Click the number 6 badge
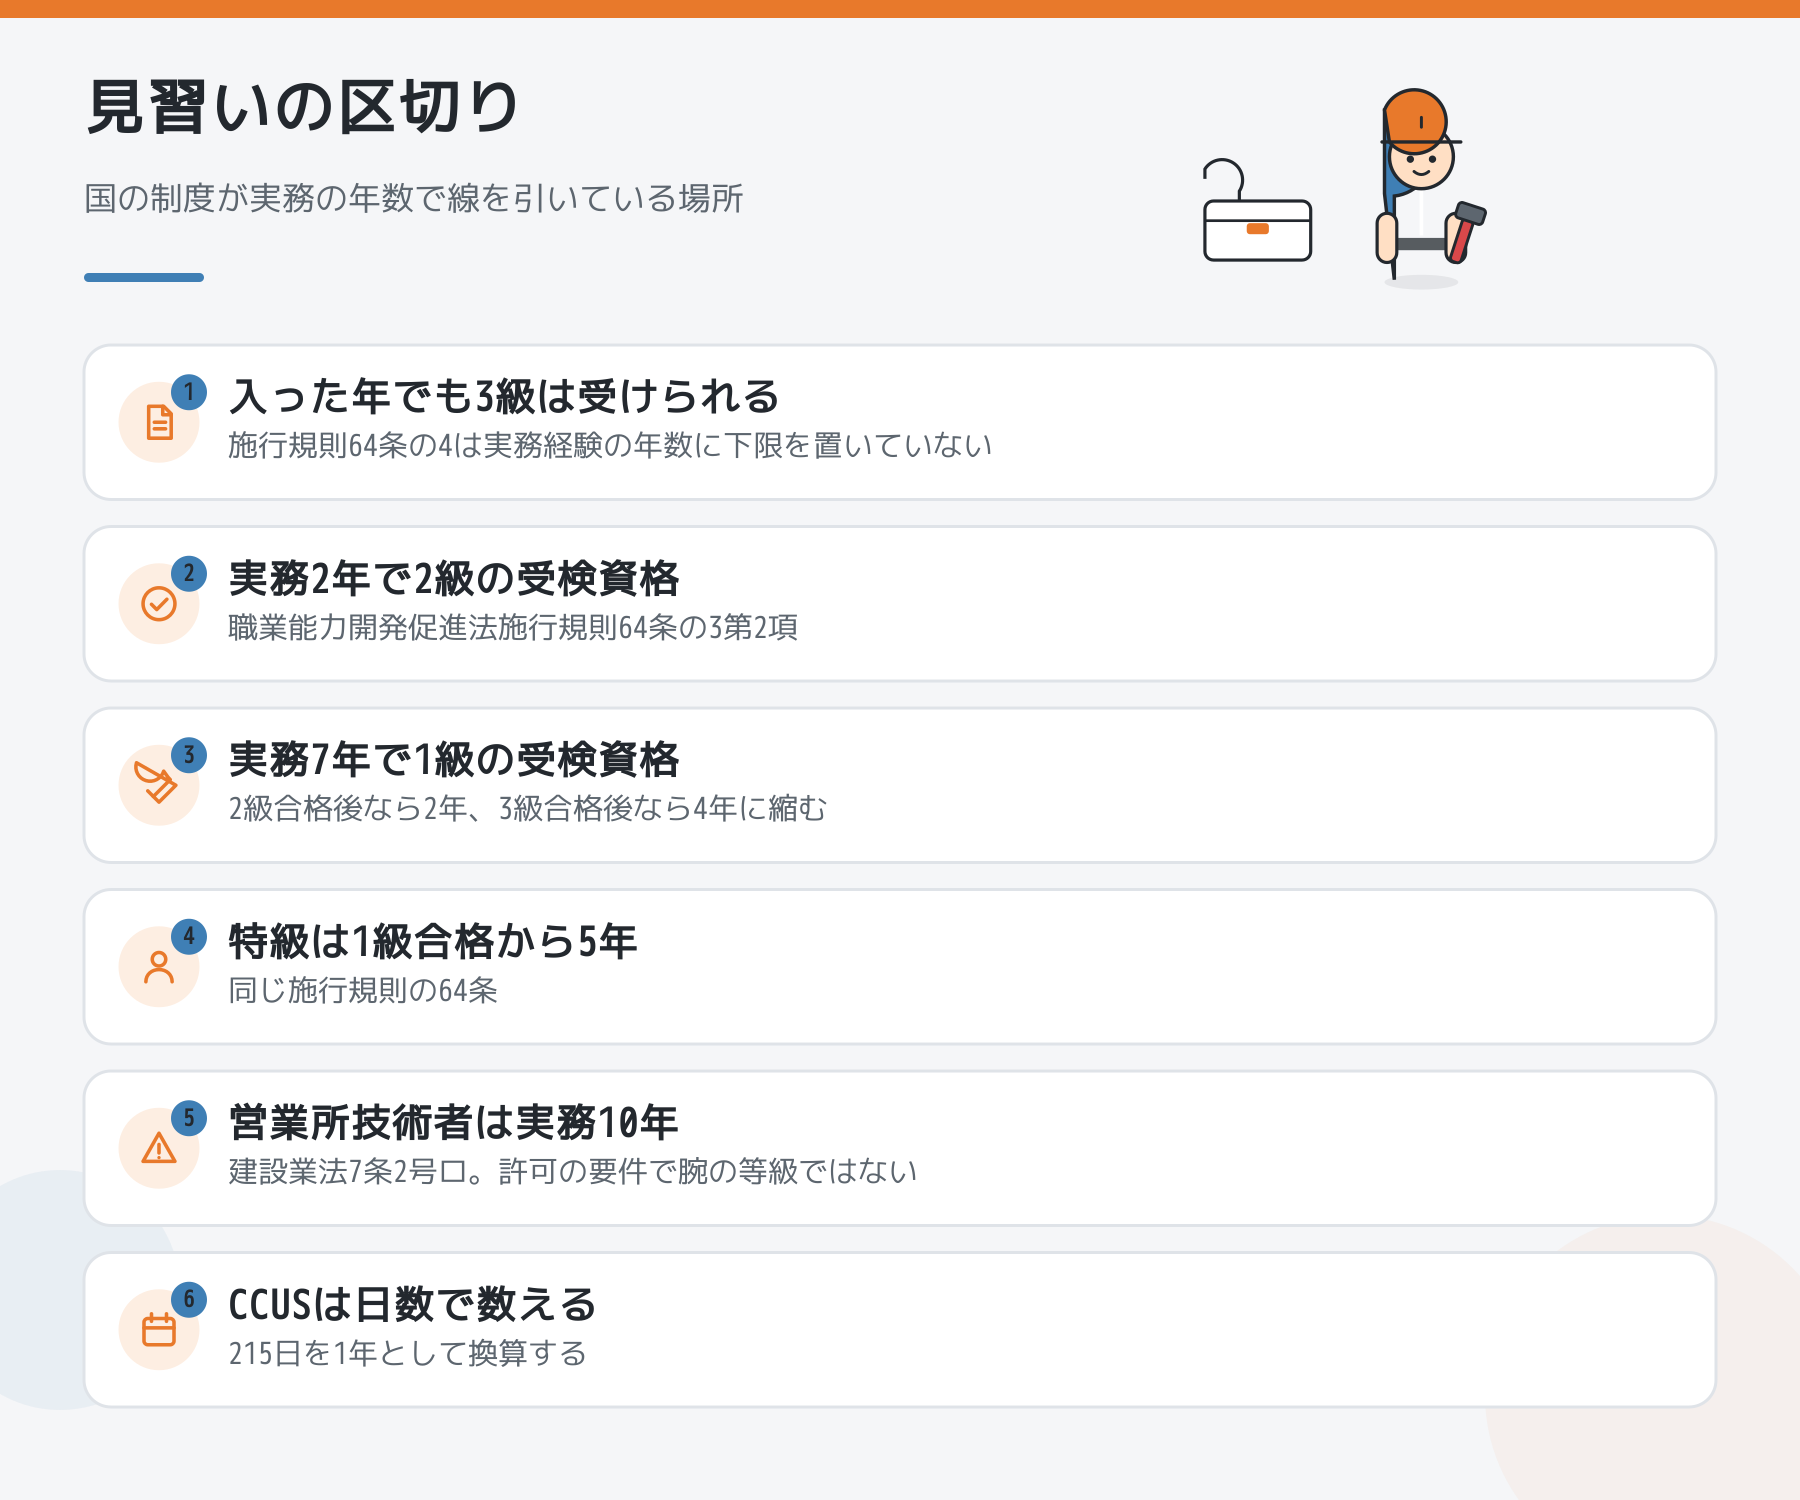The image size is (1800, 1500). 189,1300
